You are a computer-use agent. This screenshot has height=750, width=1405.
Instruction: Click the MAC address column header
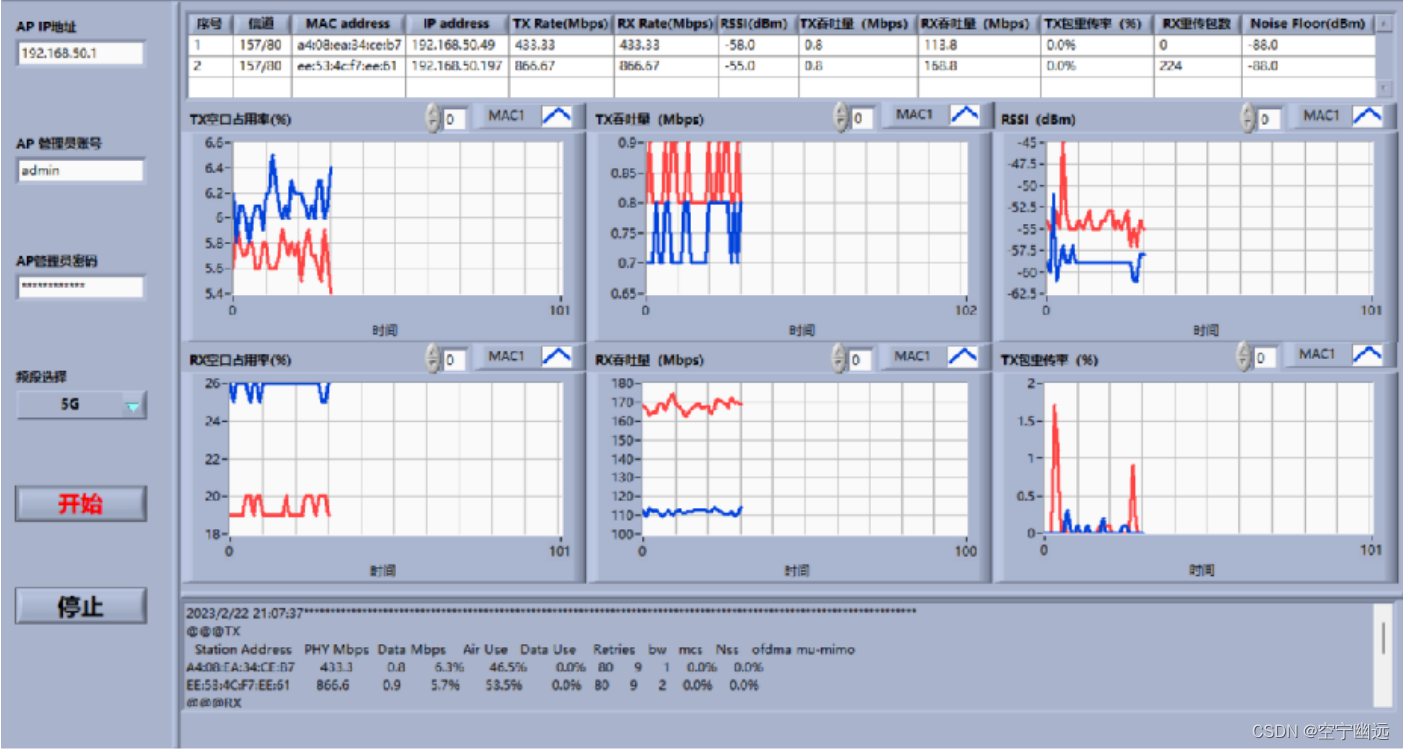tap(349, 24)
